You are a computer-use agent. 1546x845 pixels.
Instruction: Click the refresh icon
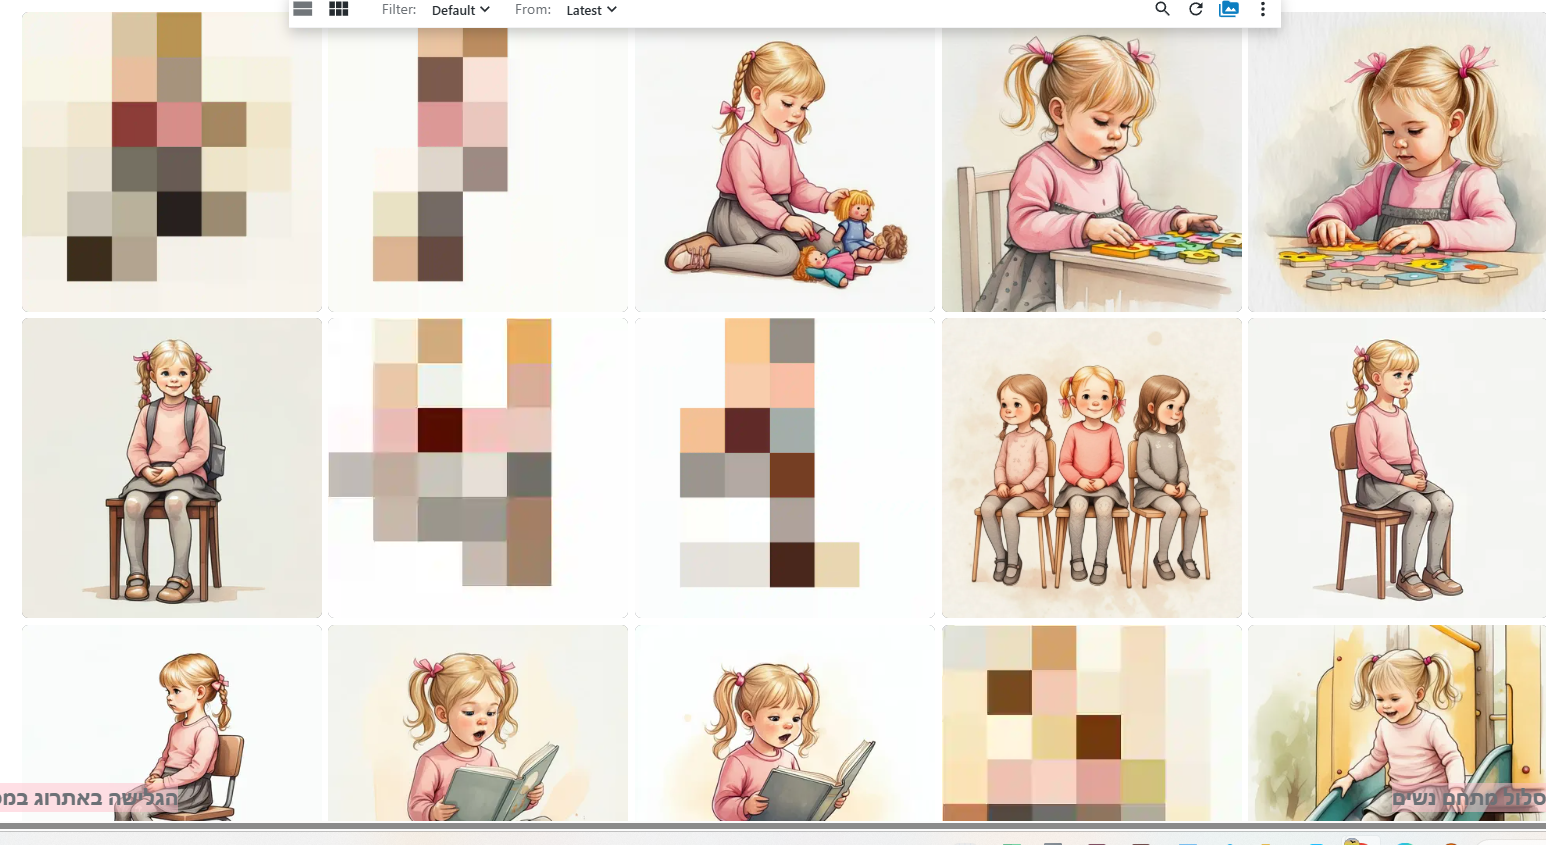[1195, 9]
